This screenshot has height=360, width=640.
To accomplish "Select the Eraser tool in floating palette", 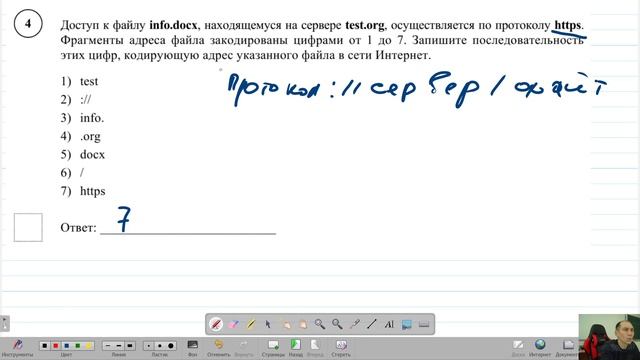I will [x=233, y=324].
